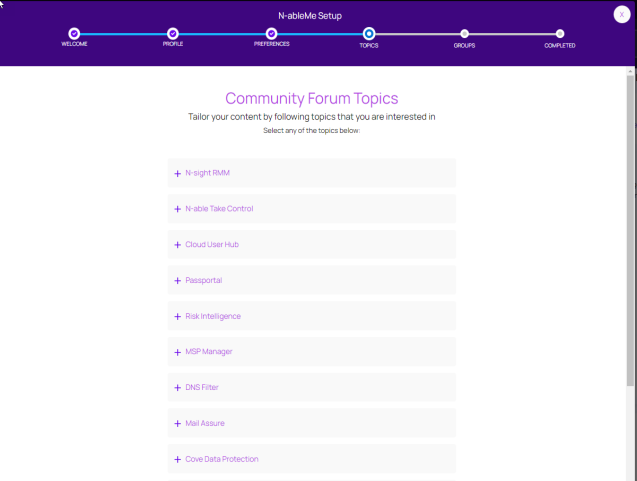Screen dimensions: 637x481
Task: Close the N-ableMe Setup dialog
Action: tap(622, 14)
